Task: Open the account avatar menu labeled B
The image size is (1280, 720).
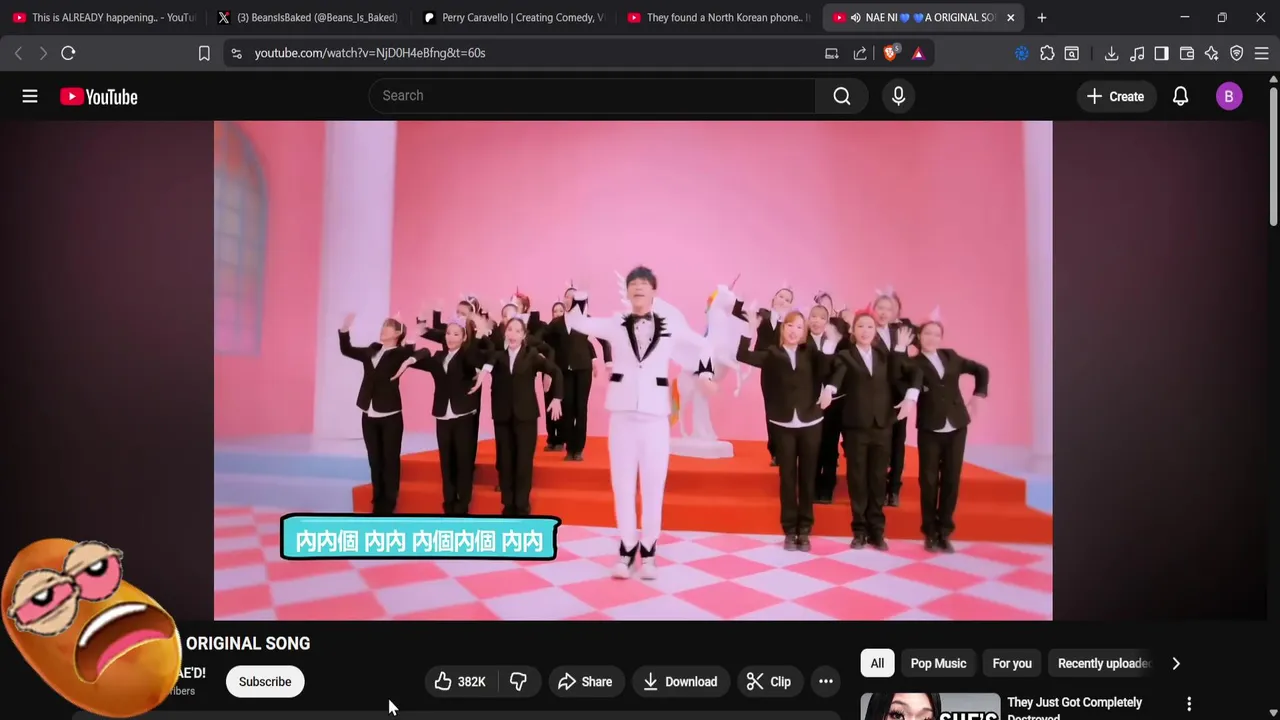Action: (1229, 96)
